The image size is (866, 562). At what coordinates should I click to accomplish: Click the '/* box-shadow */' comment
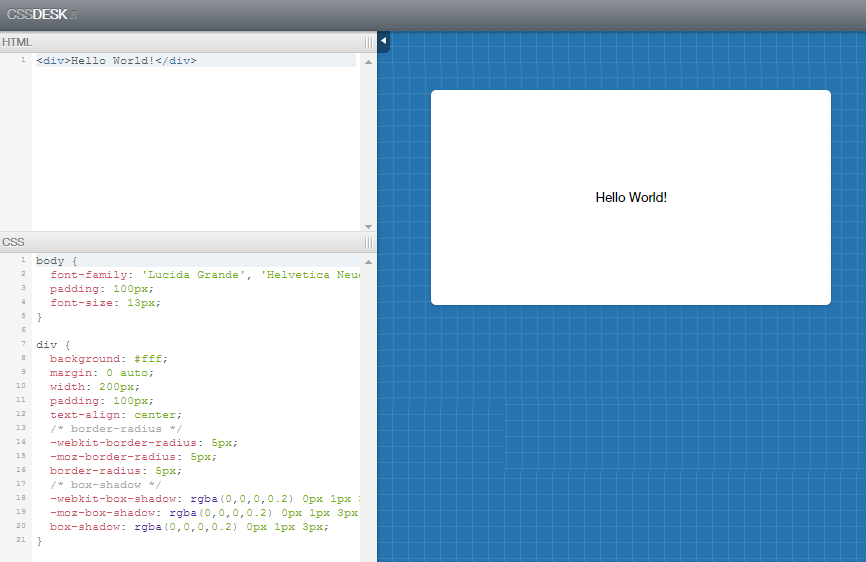tap(105, 485)
